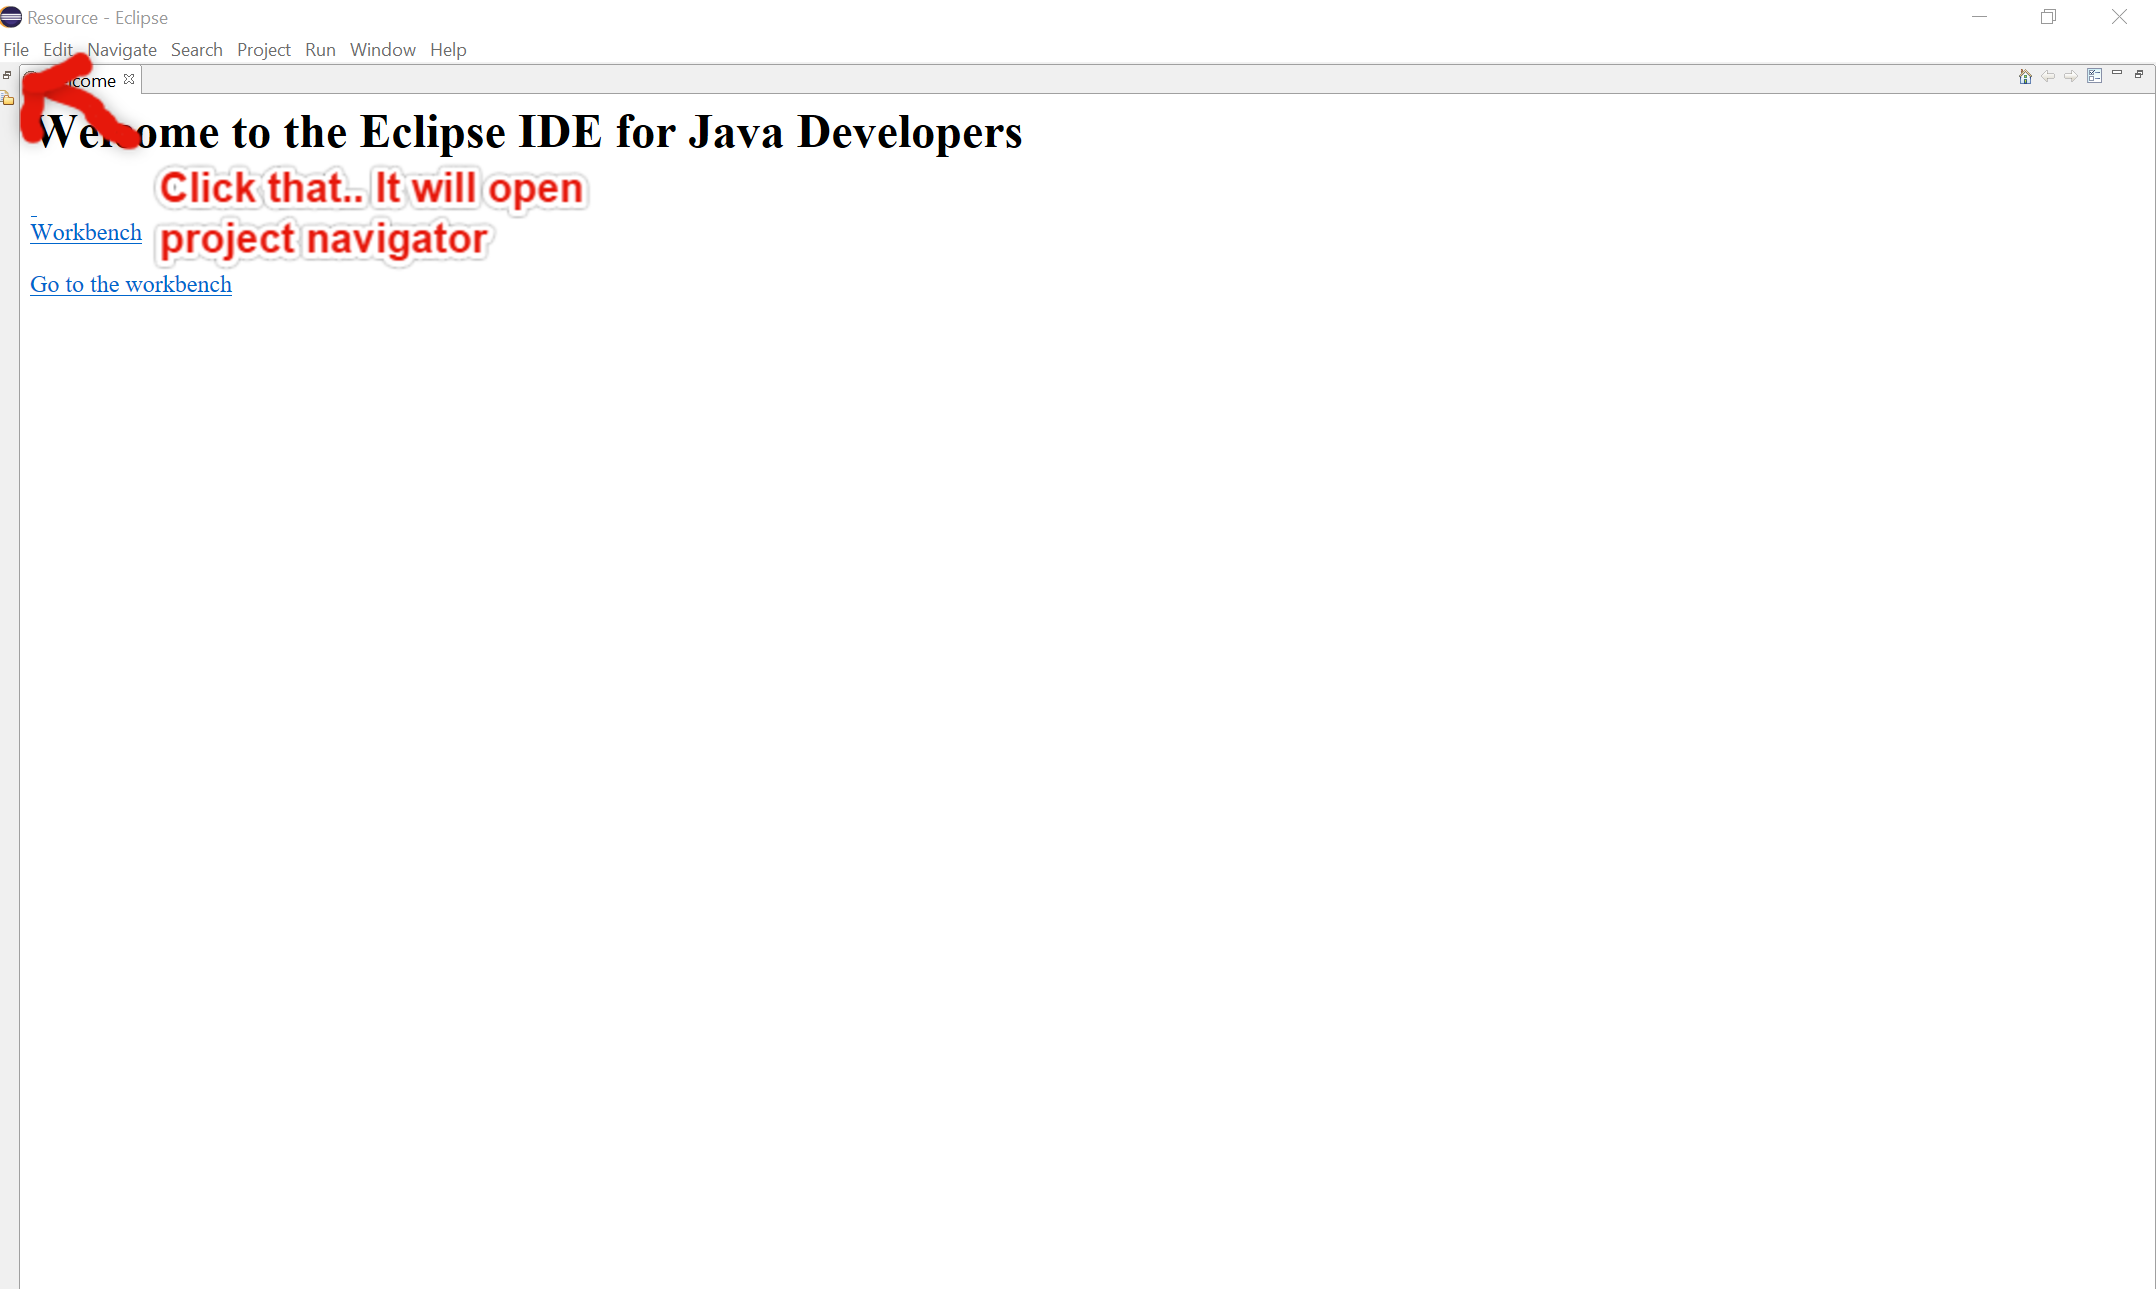Minimize the Welcome view

pyautogui.click(x=2117, y=73)
